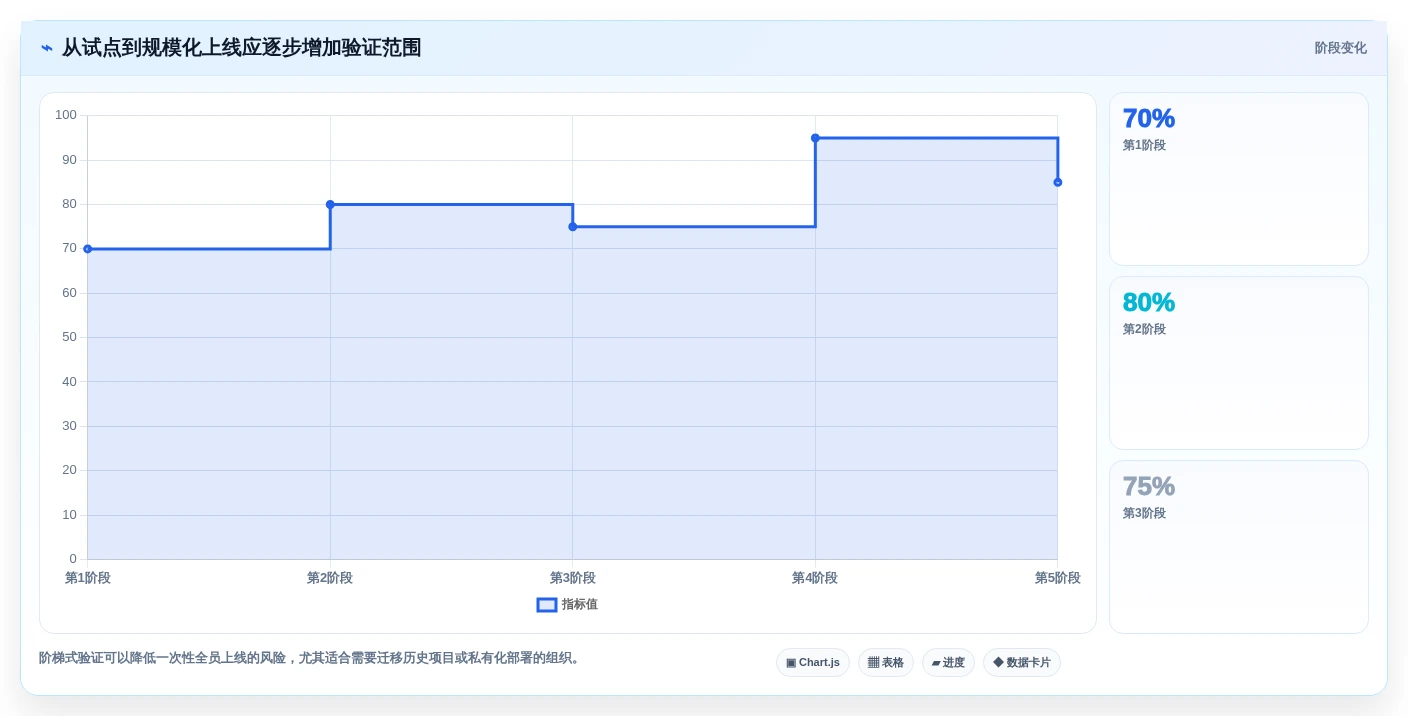Select the 表格 tag chip

pos(886,663)
